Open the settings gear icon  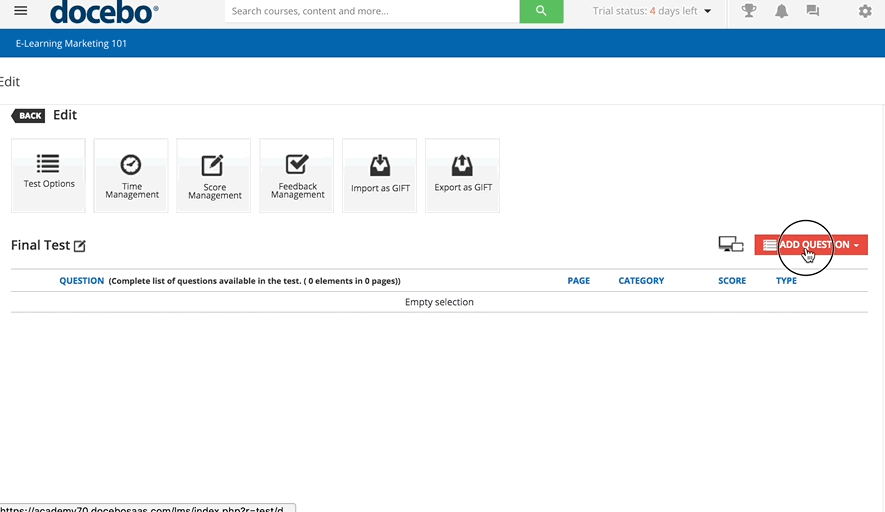tap(865, 11)
